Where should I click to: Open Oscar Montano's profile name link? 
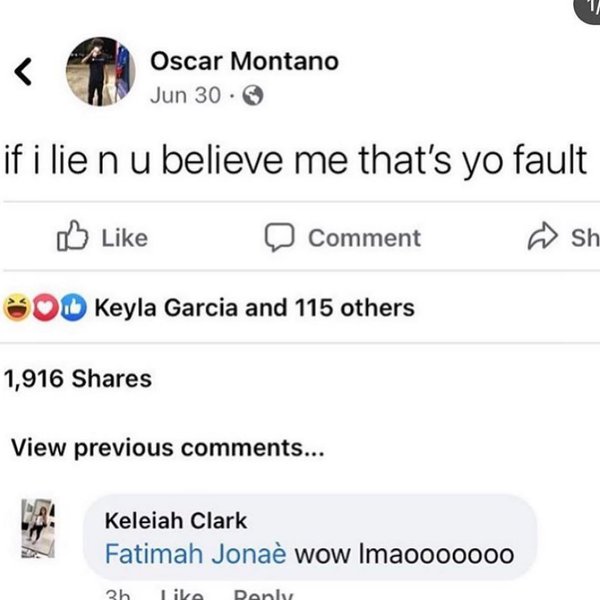coord(244,61)
